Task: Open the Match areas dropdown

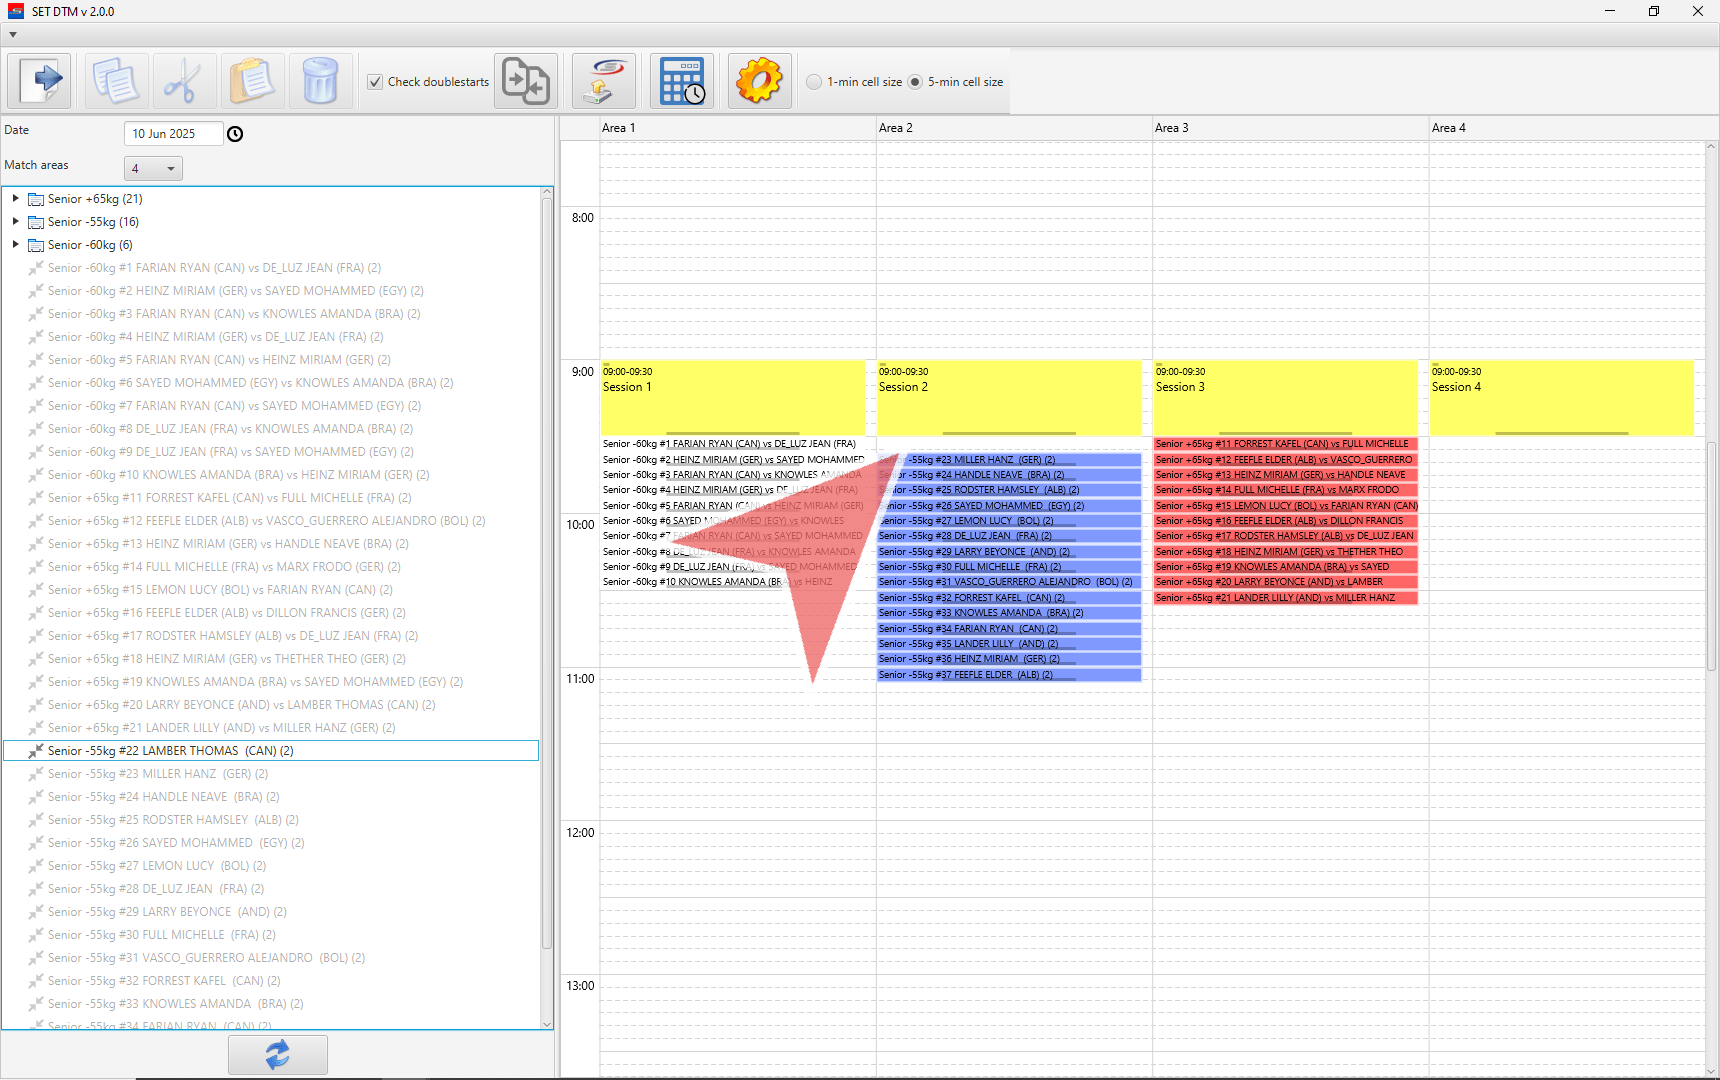Action: [153, 169]
